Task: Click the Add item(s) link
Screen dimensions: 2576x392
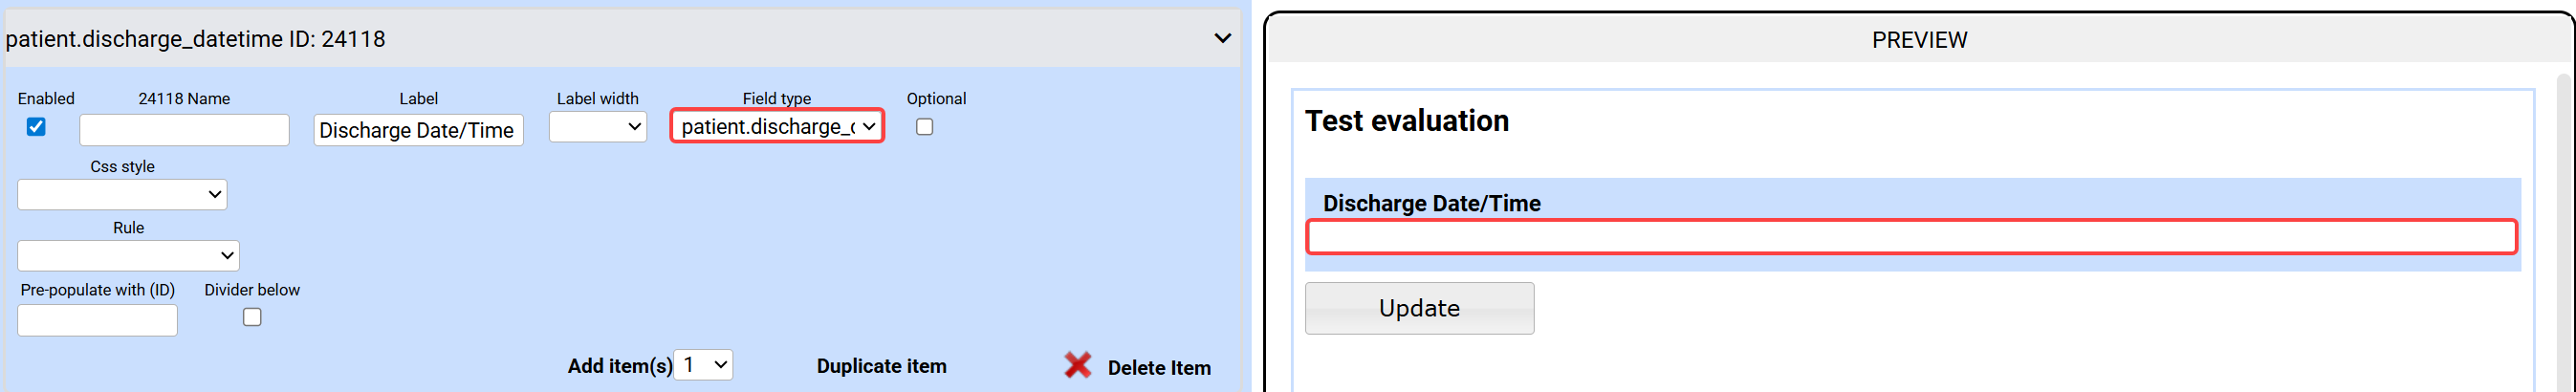Action: tap(619, 366)
